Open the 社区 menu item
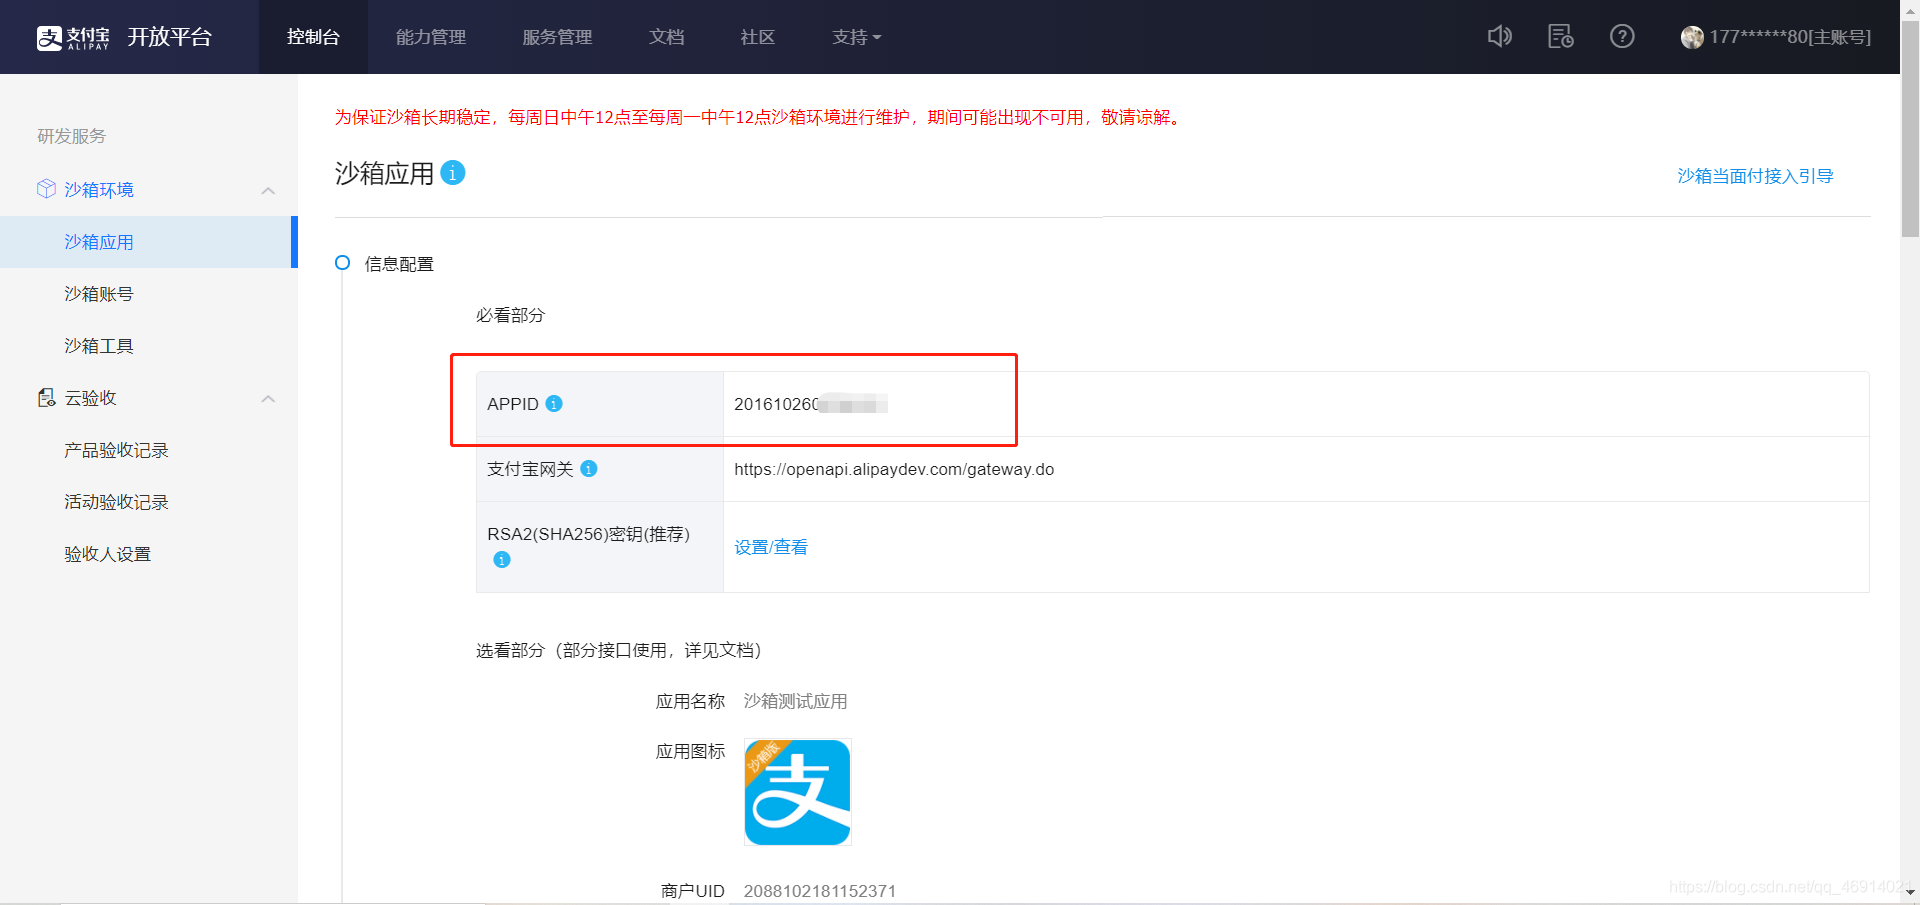The width and height of the screenshot is (1920, 905). 758,37
